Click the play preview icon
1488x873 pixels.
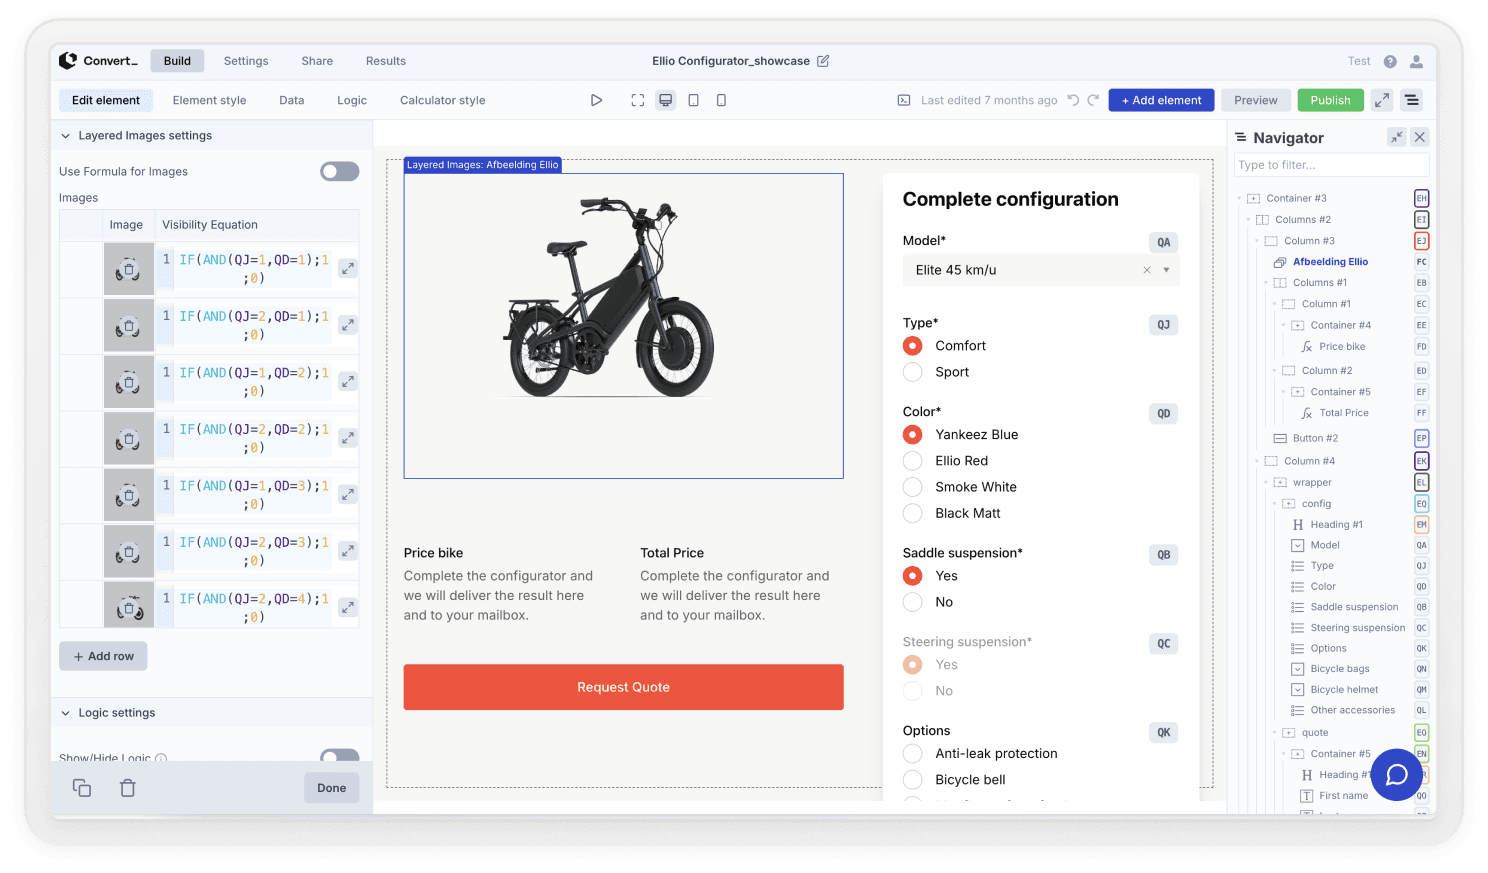[596, 100]
